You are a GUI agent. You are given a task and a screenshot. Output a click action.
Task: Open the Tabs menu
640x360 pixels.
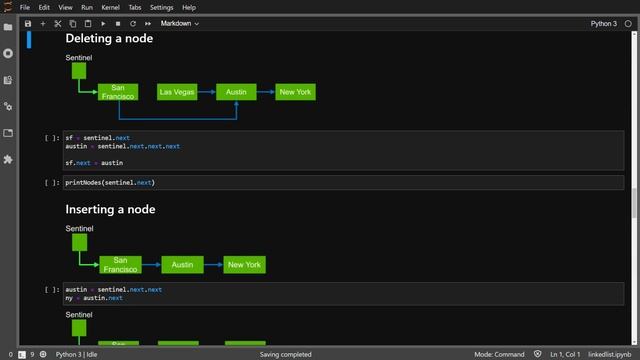(135, 7)
